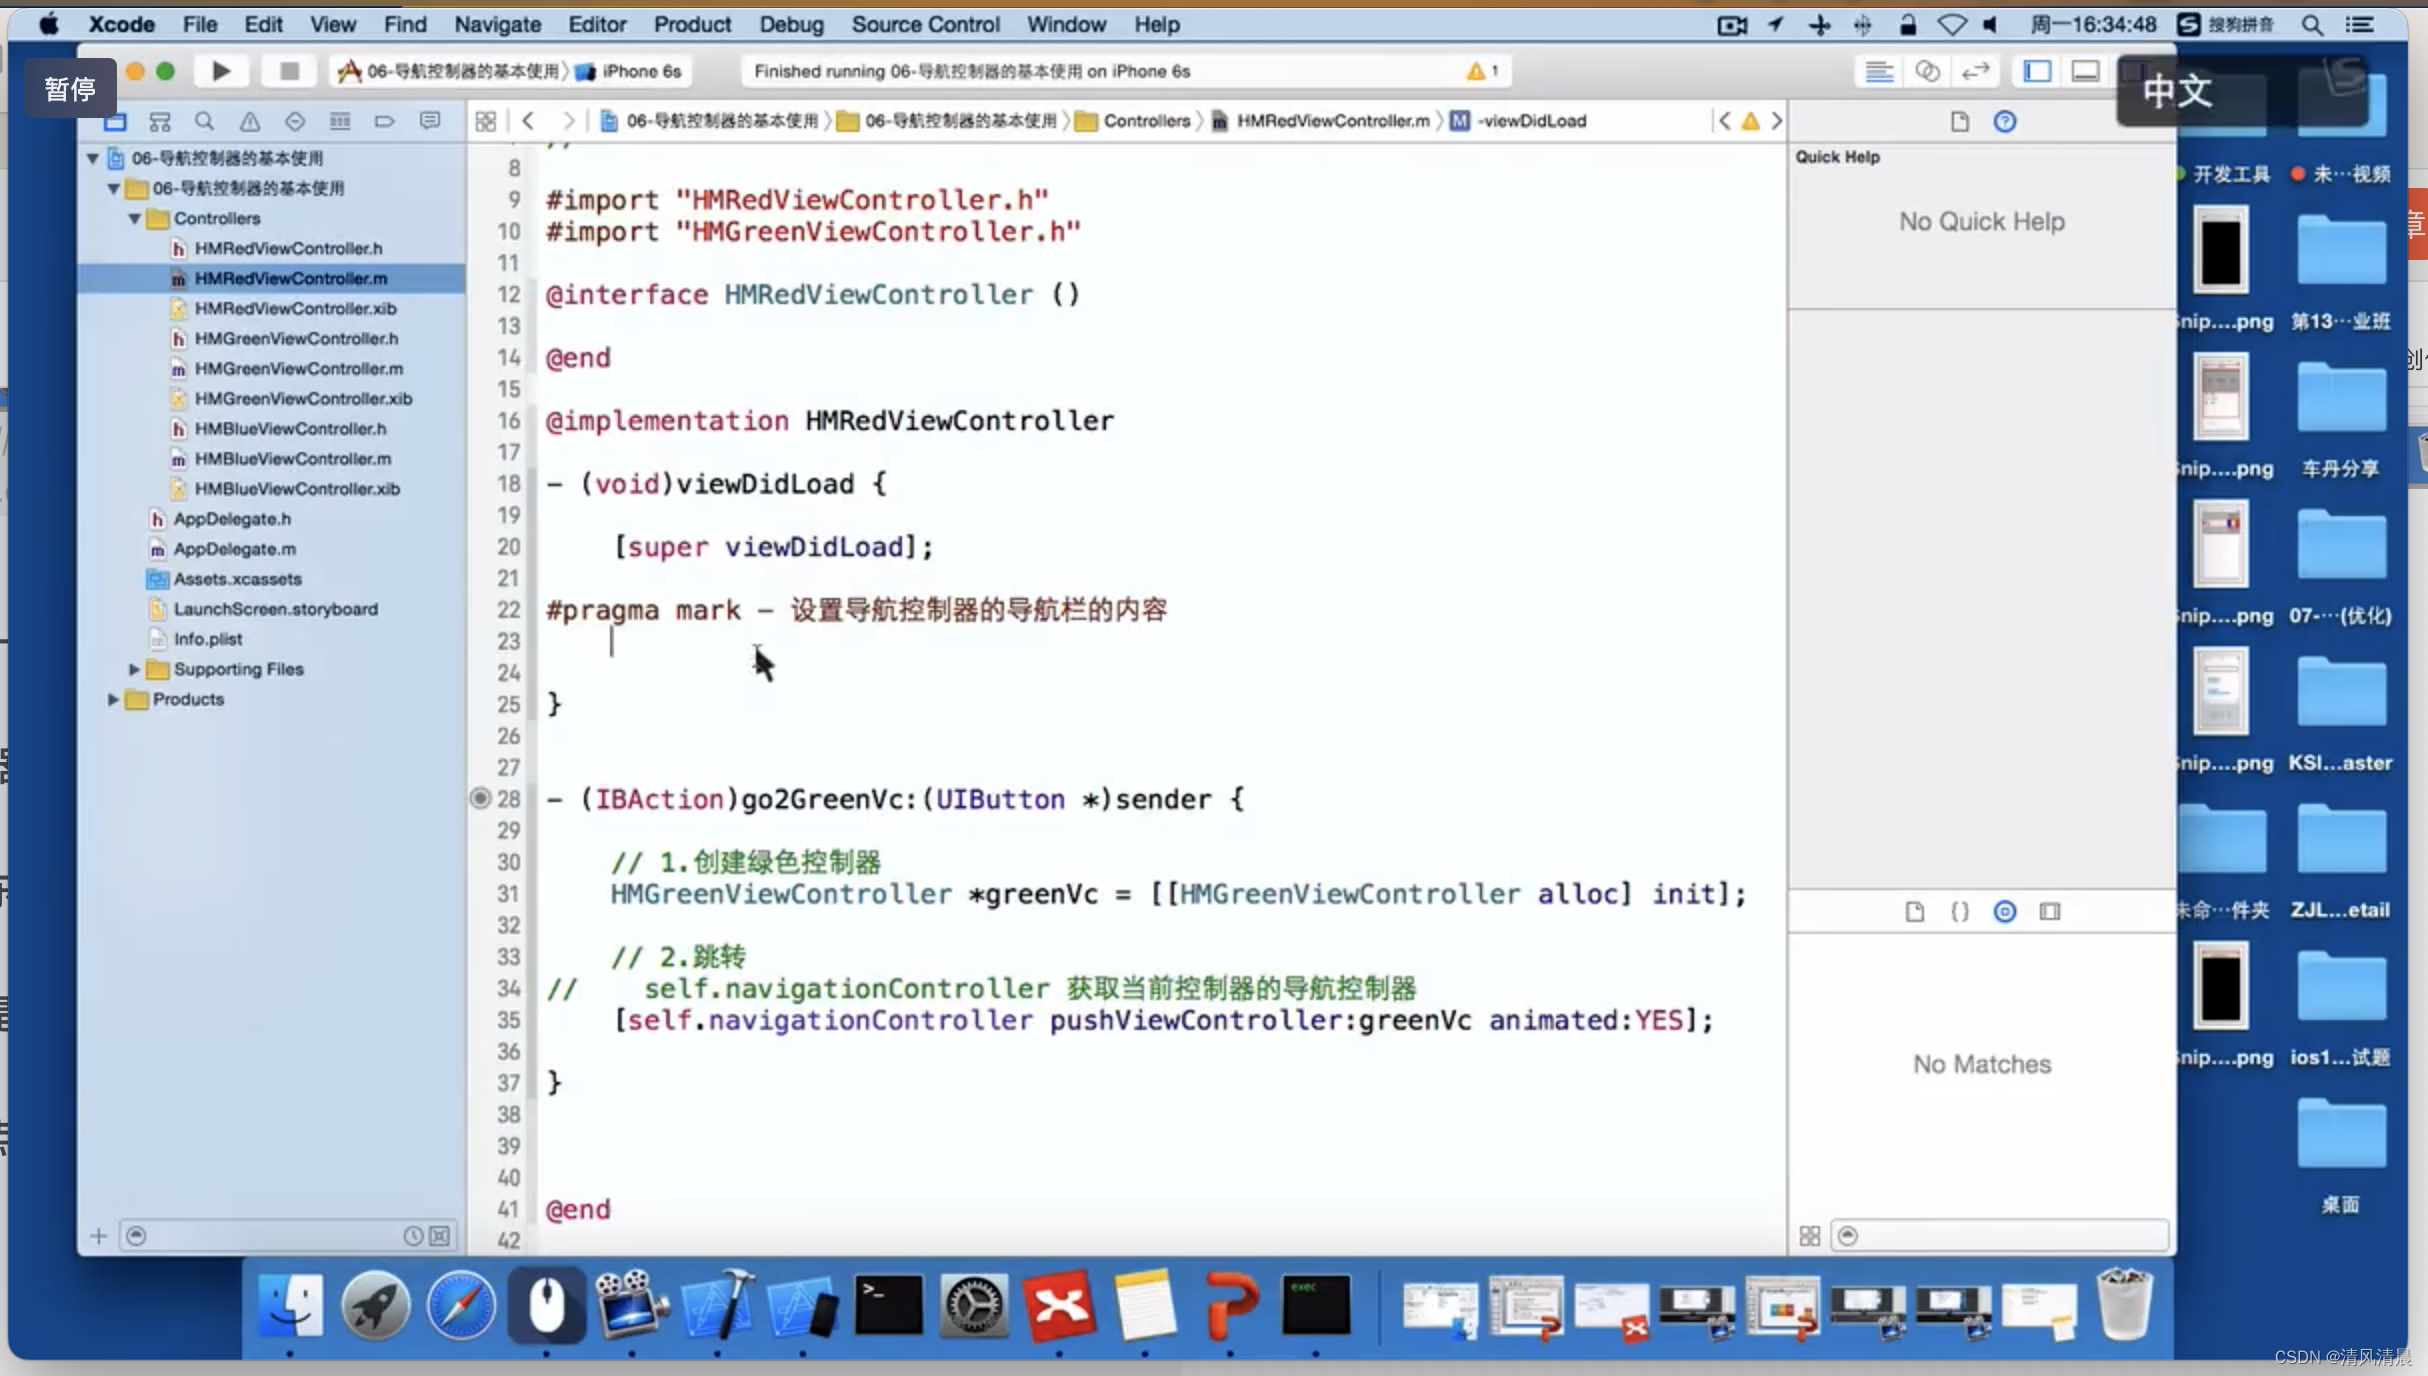Click the Run play button in Xcode toolbar
This screenshot has width=2428, height=1376.
point(222,71)
